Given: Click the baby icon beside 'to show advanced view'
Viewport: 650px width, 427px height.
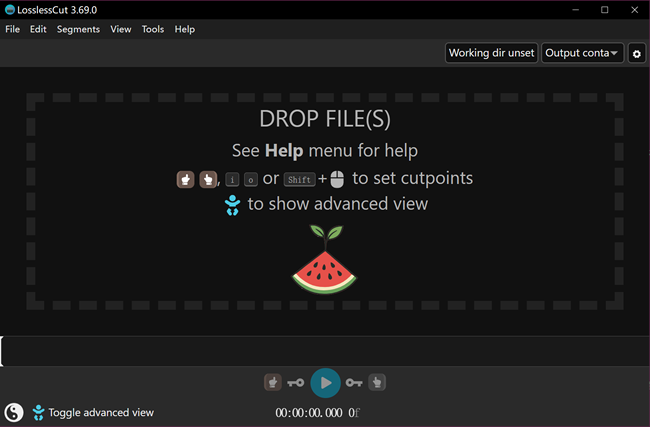Looking at the screenshot, I should [x=232, y=205].
